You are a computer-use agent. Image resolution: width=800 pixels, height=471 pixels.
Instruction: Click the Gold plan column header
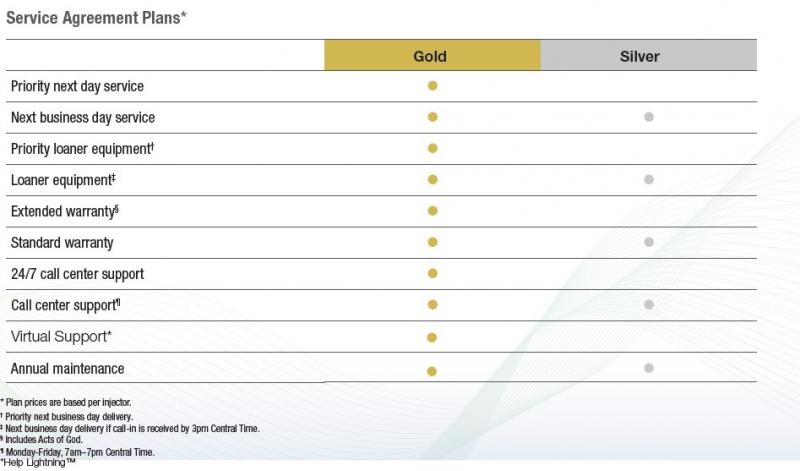[430, 56]
